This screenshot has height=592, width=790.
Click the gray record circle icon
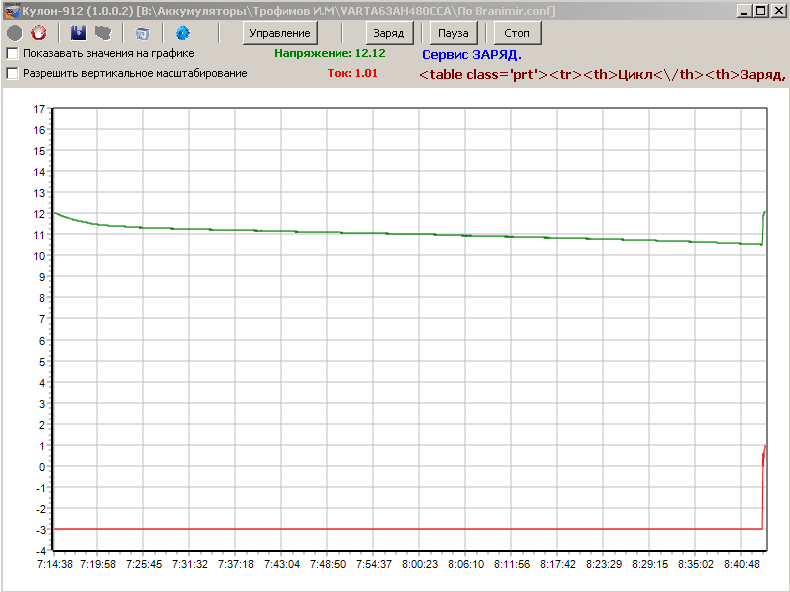(15, 33)
